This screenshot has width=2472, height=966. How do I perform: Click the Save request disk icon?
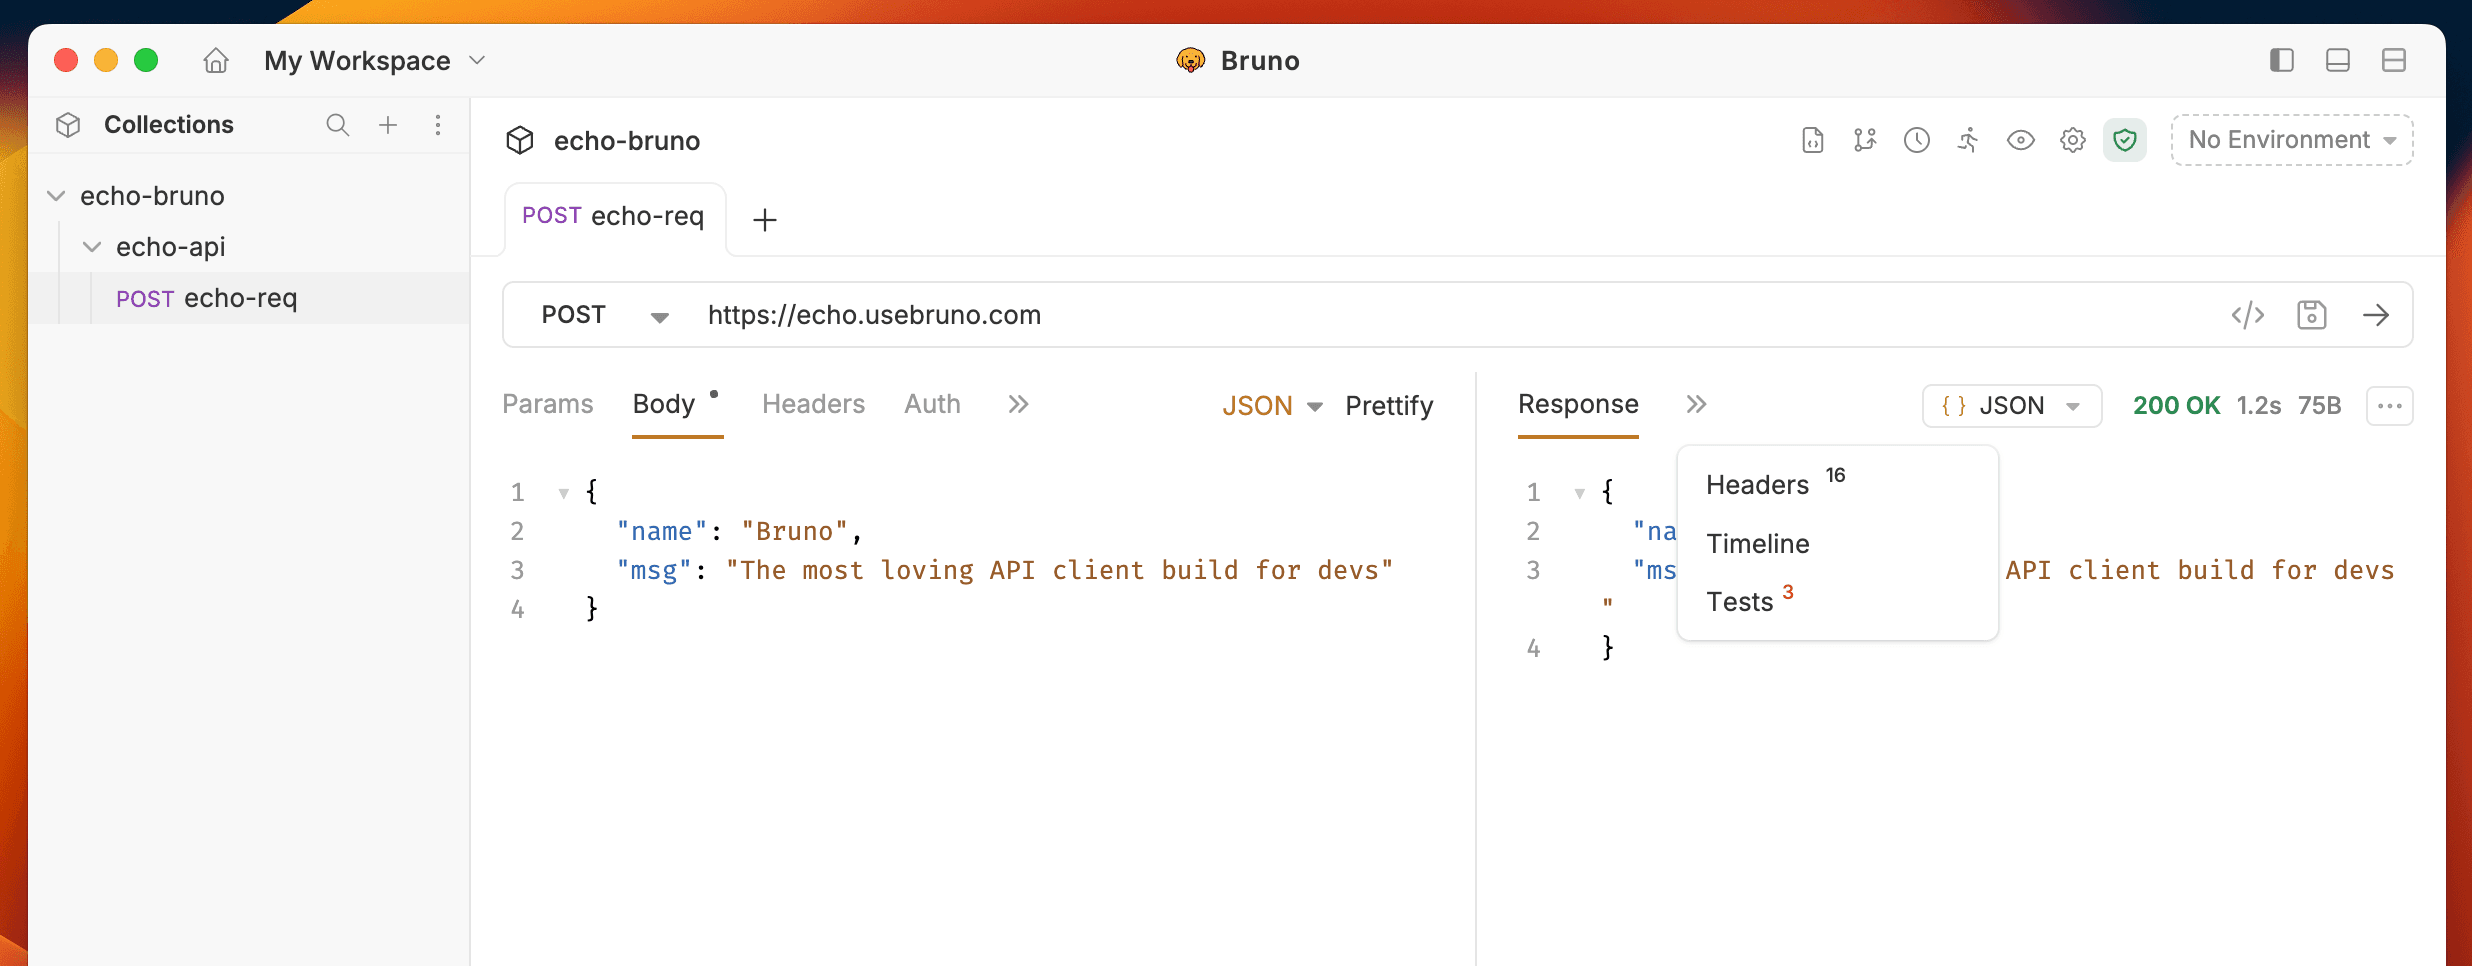[x=2311, y=315]
